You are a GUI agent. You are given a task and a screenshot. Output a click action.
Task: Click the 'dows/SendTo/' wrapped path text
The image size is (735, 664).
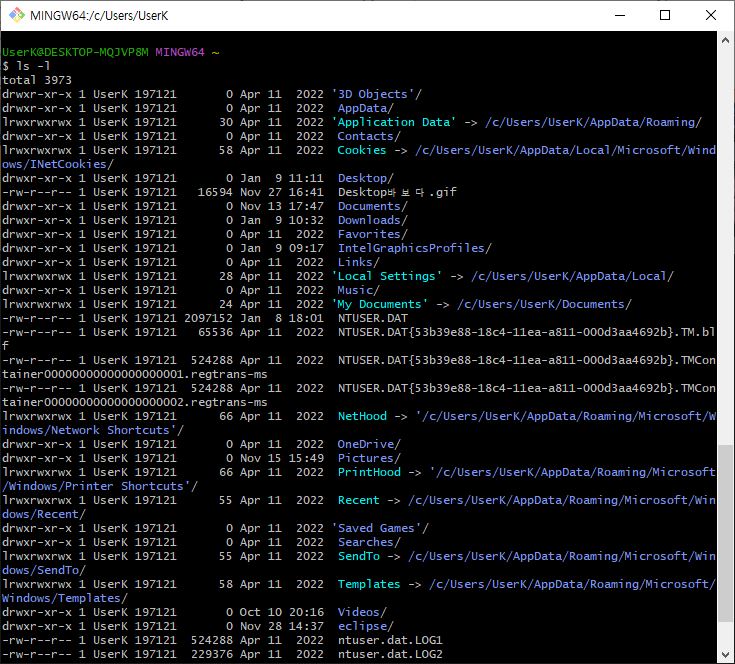pos(44,570)
